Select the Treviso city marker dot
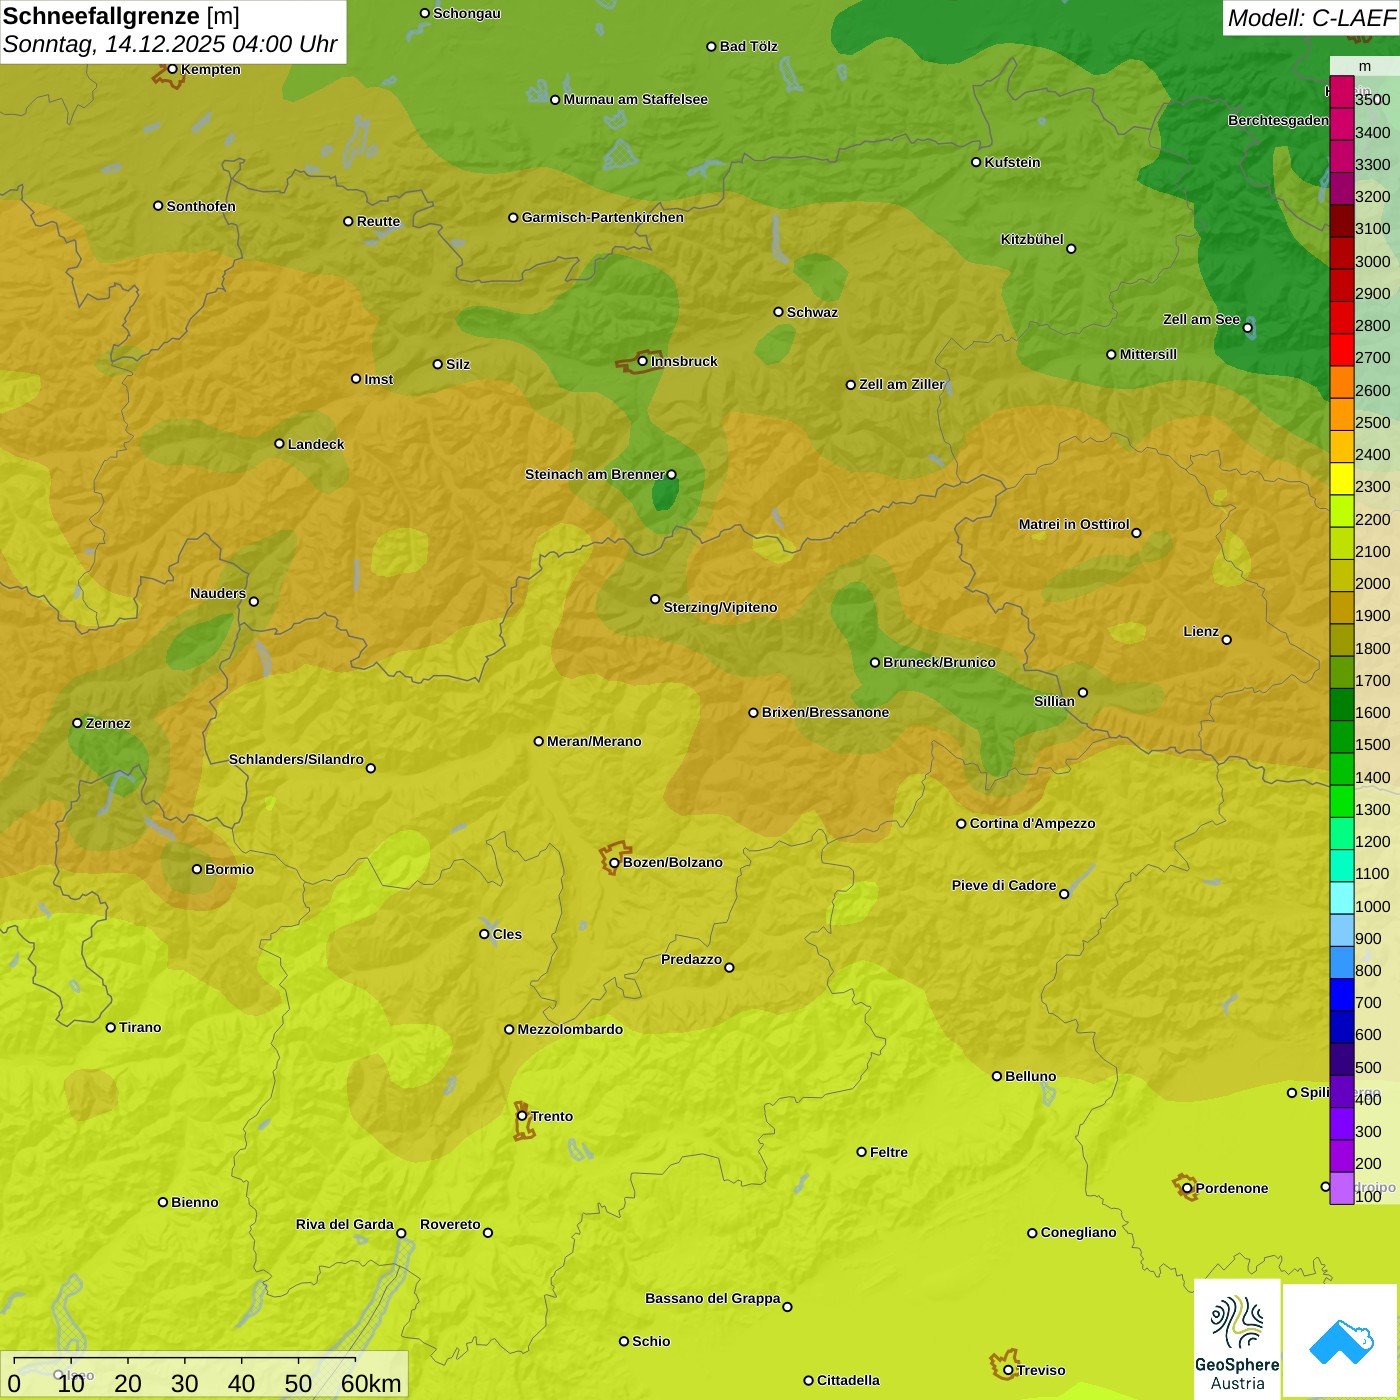 coord(1008,1370)
